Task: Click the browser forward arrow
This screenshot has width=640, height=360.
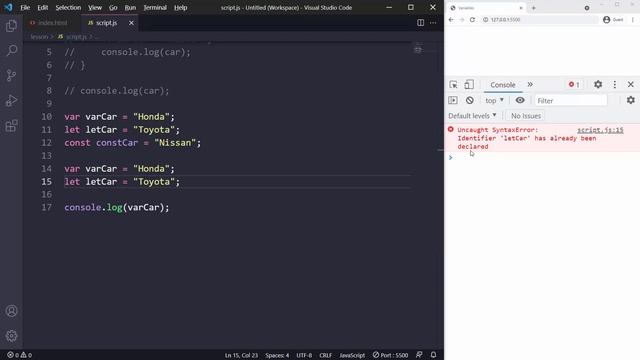Action: (x=462, y=20)
